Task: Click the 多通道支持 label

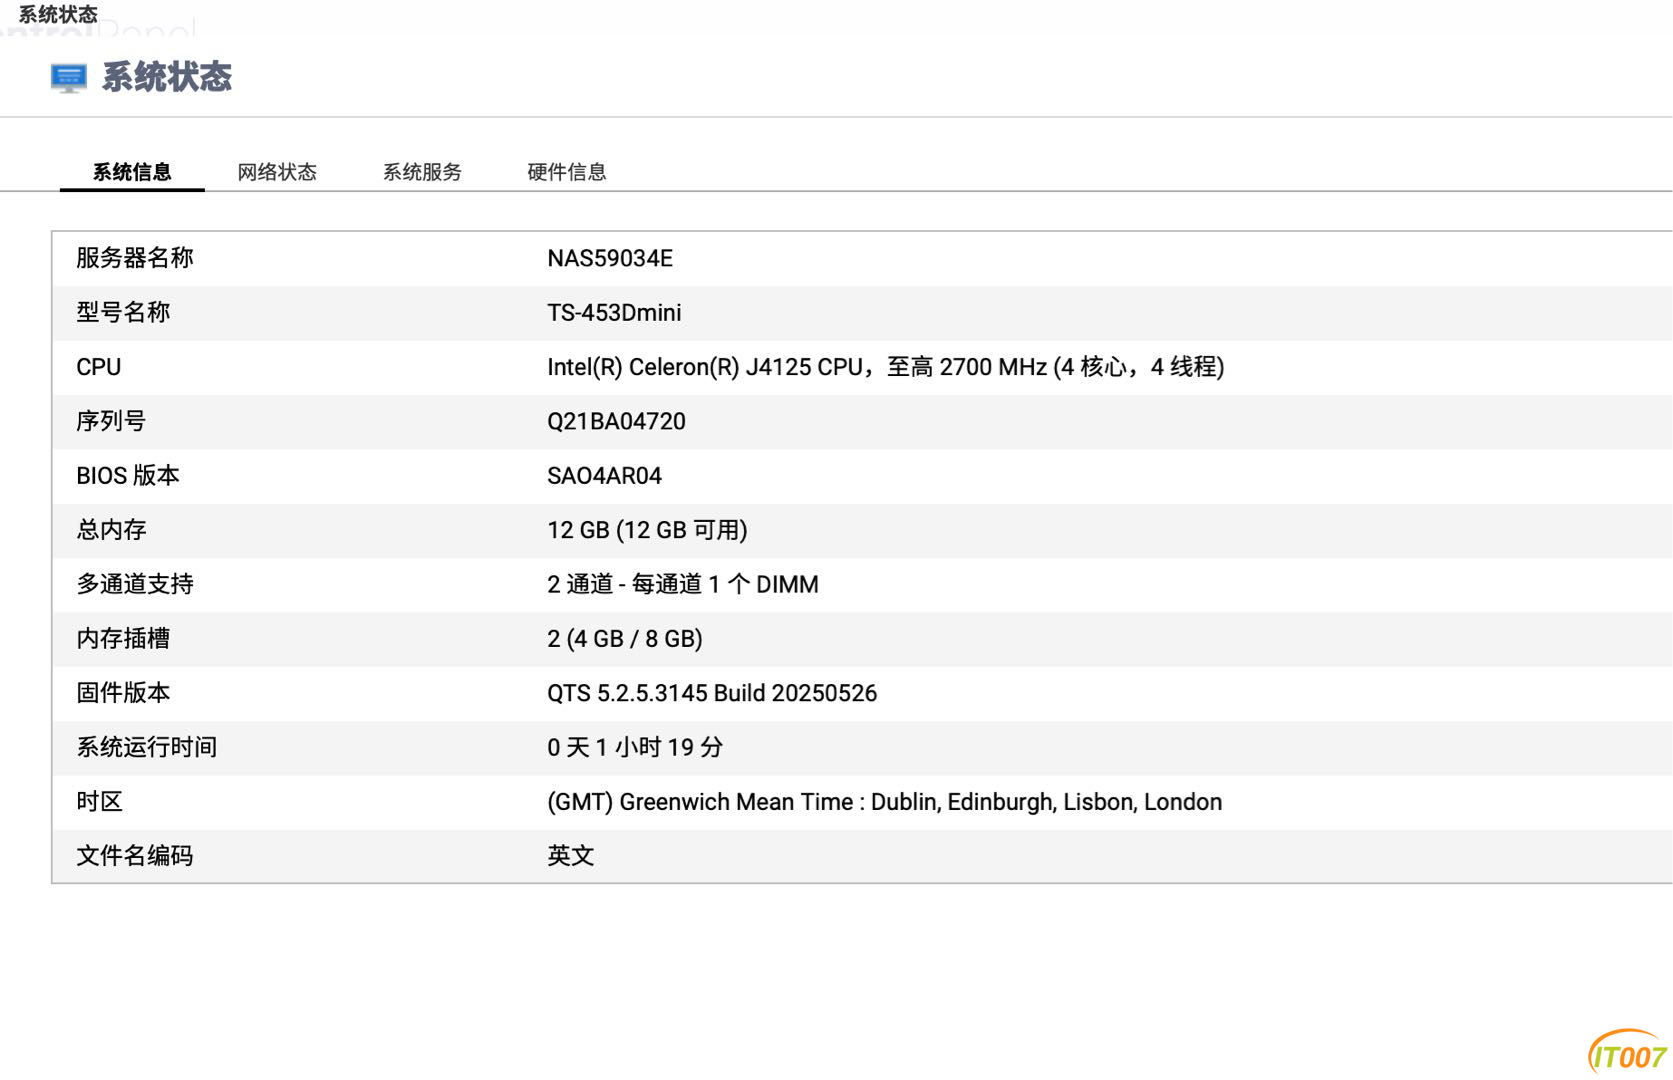Action: tap(135, 584)
